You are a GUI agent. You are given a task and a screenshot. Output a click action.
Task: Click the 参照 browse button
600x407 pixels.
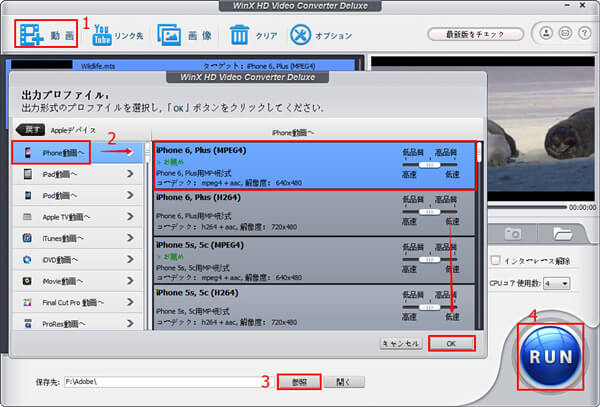(x=297, y=381)
